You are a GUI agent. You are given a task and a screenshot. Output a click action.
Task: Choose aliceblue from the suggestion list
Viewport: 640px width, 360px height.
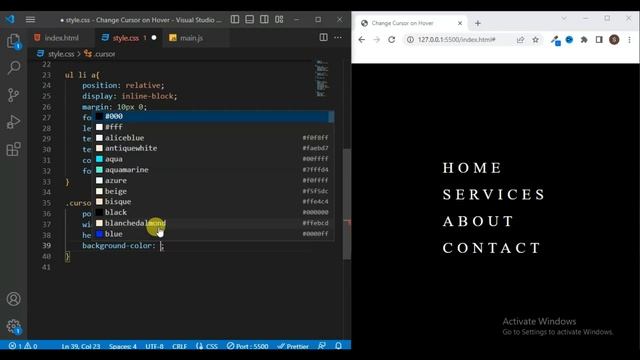coord(212,138)
